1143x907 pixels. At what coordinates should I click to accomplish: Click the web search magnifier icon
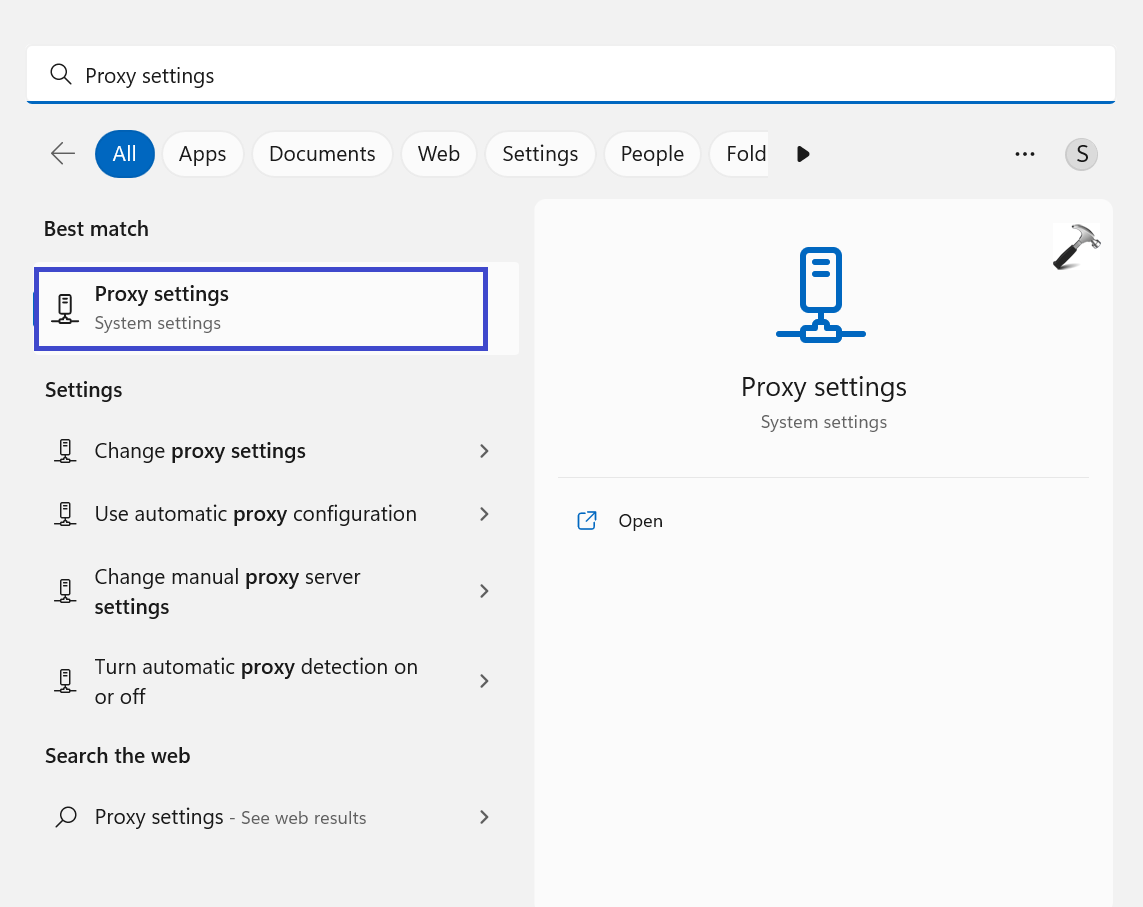[x=66, y=817]
